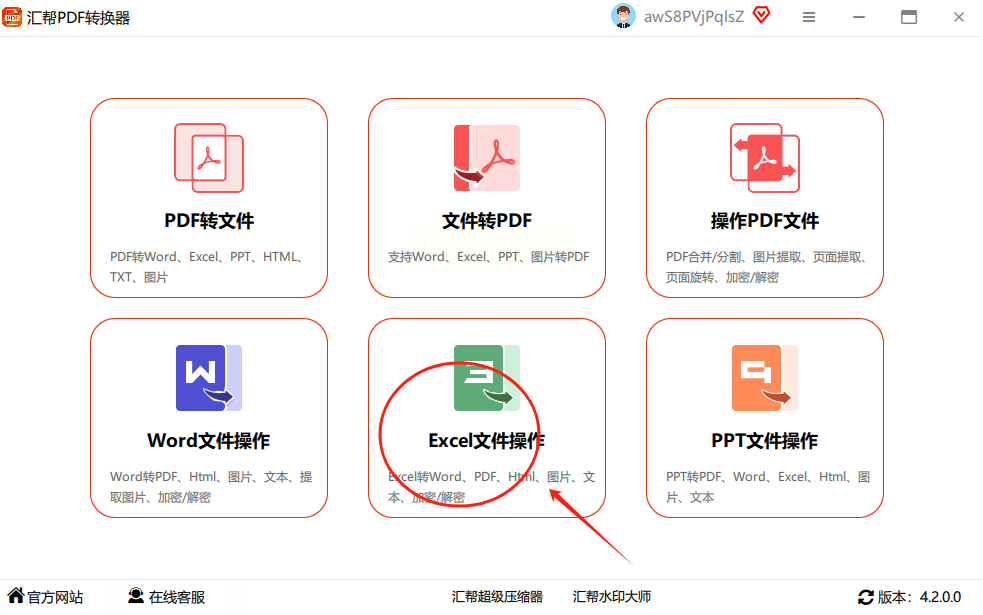Click the 文件转PDF description text
Viewport: 983px width, 615px height.
click(488, 257)
